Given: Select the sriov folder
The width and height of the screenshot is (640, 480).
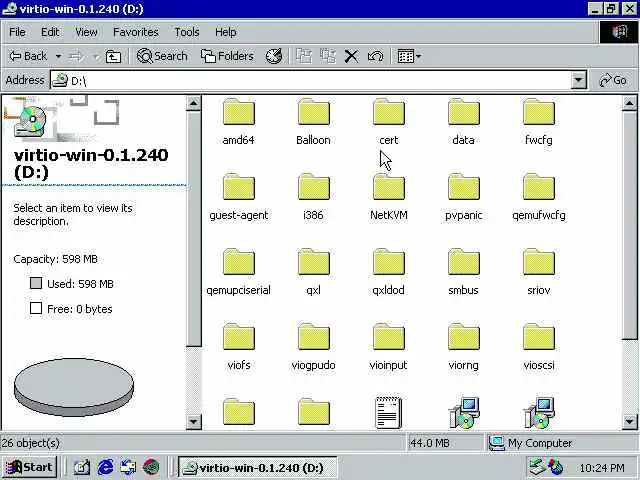Looking at the screenshot, I should 539,262.
